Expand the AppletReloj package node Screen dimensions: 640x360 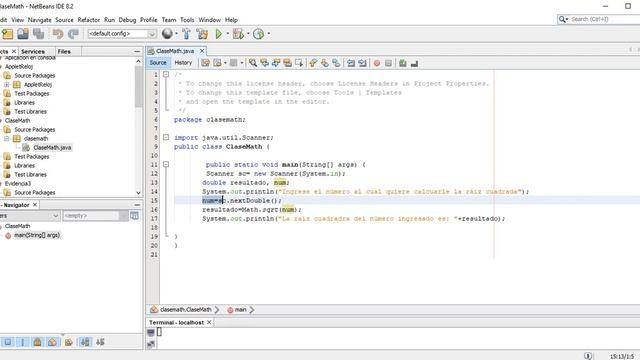[7, 84]
